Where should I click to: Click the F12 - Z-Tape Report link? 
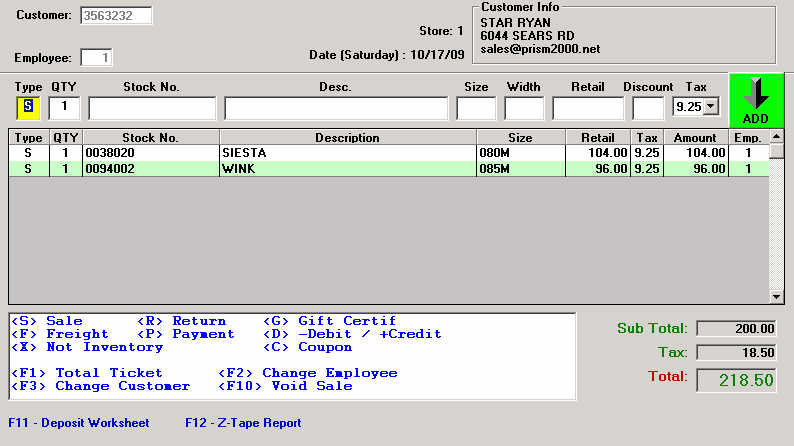tap(243, 423)
